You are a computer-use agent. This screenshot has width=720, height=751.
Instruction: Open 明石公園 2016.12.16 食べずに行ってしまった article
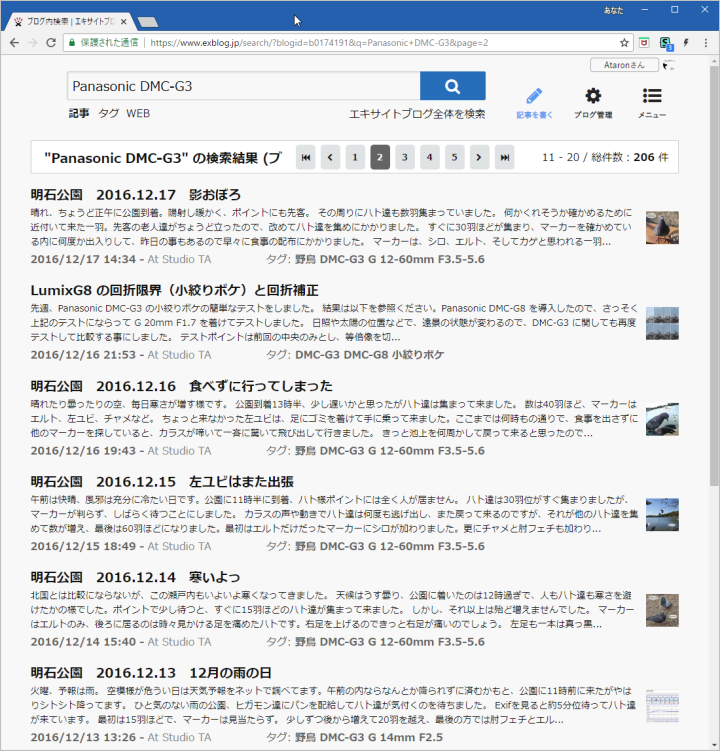click(182, 386)
